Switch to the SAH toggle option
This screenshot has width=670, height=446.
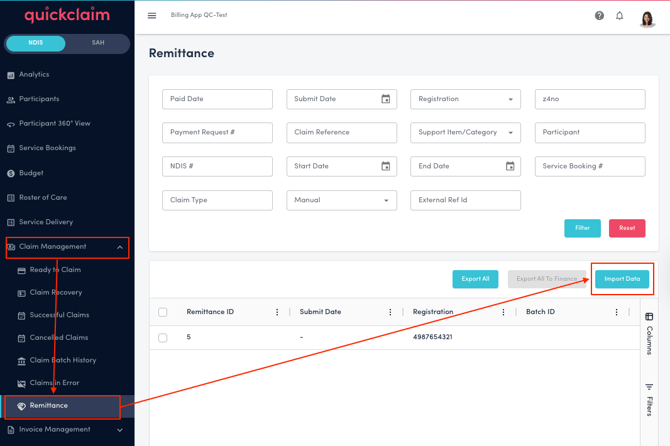point(98,43)
